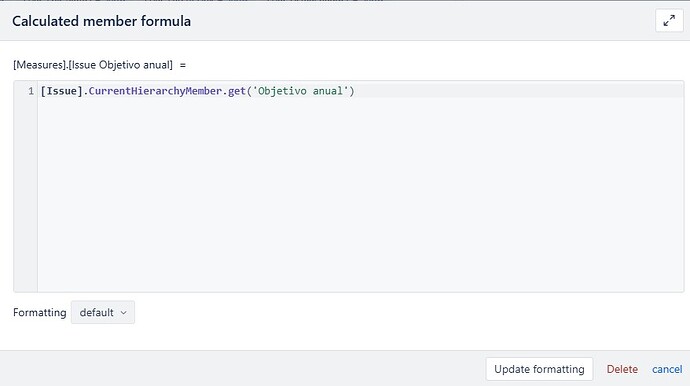Image resolution: width=690 pixels, height=386 pixels.
Task: Click the Calculated member formula title
Action: click(102, 21)
